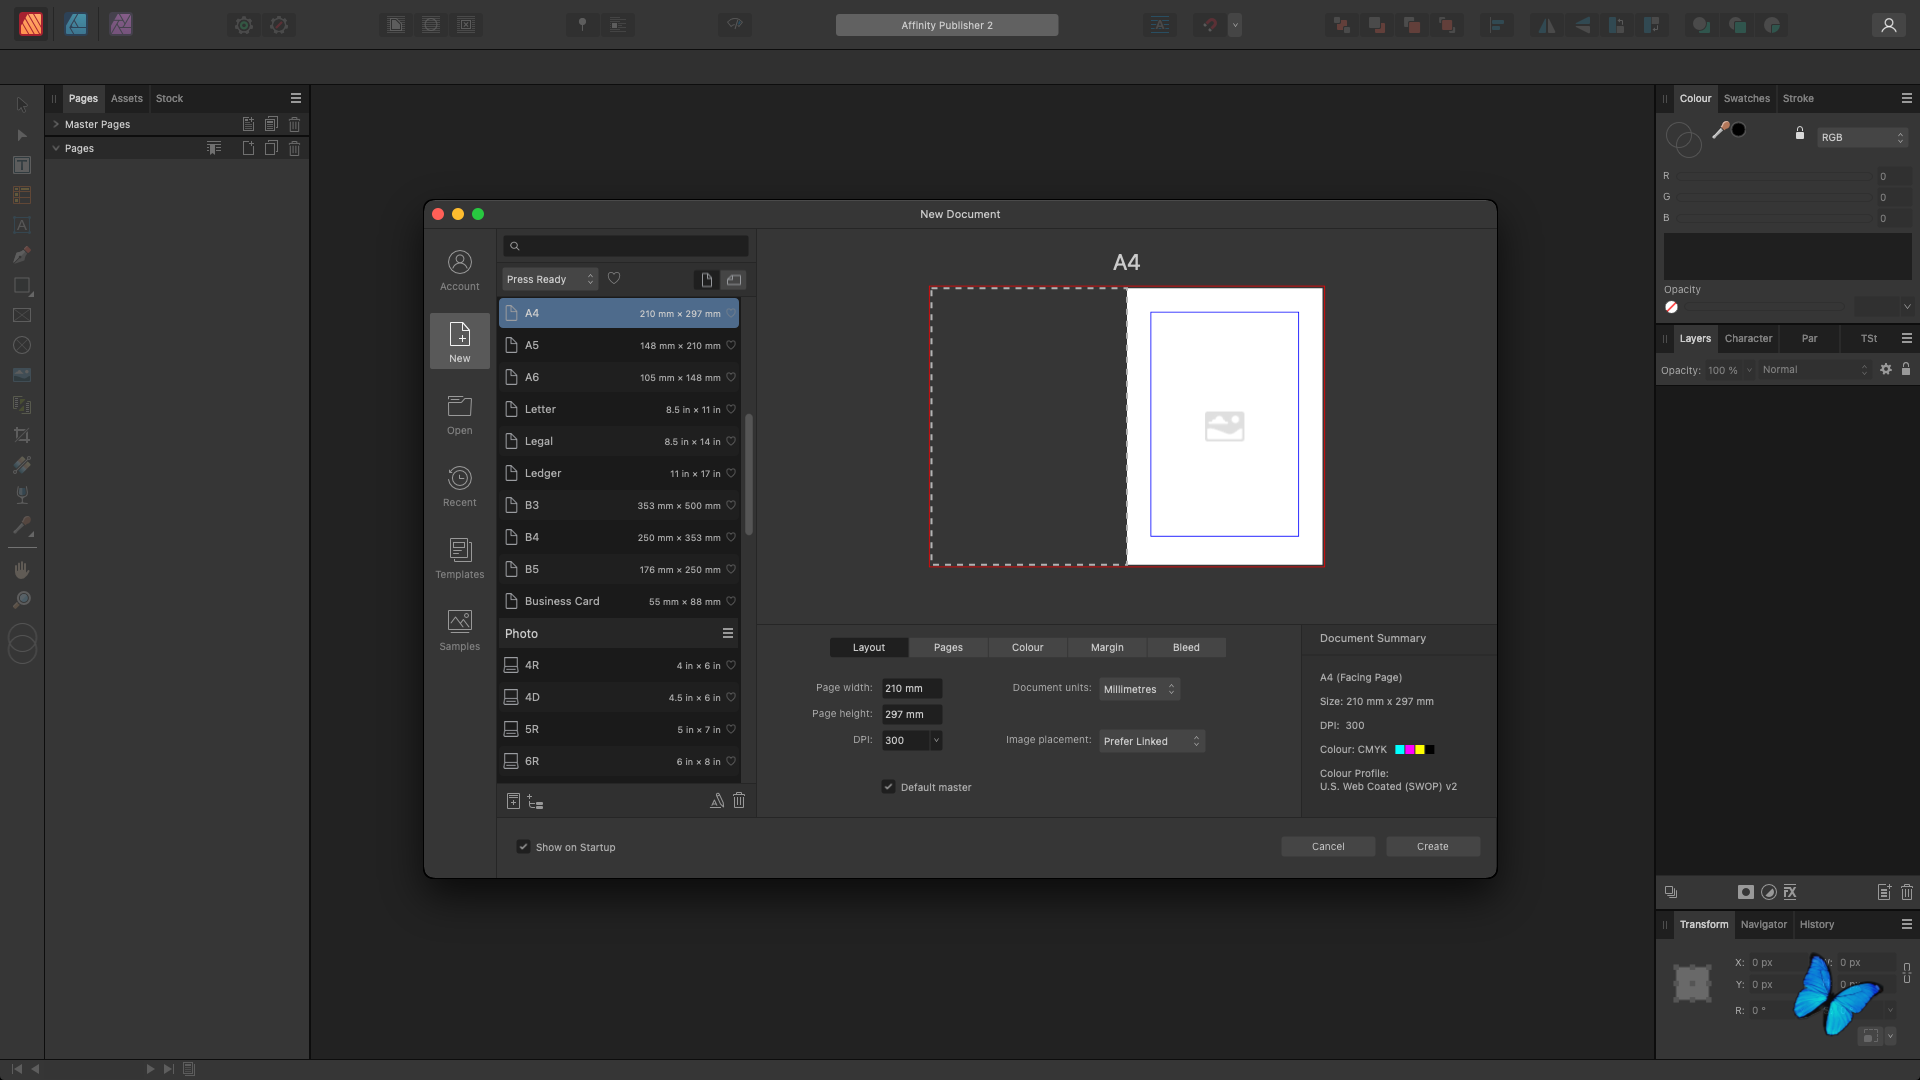Select the Pen tool in left toolbar
1920x1080 pixels.
tap(22, 255)
